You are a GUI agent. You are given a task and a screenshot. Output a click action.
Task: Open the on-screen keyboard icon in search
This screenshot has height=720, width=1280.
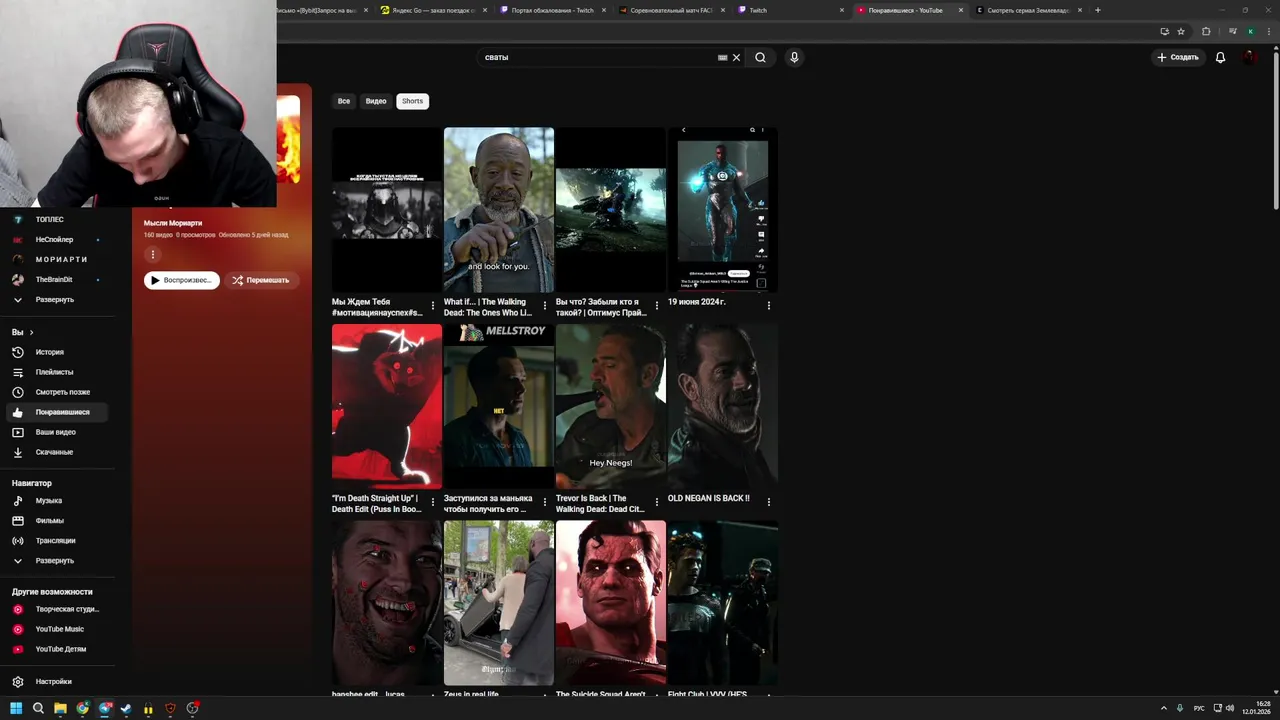click(722, 57)
